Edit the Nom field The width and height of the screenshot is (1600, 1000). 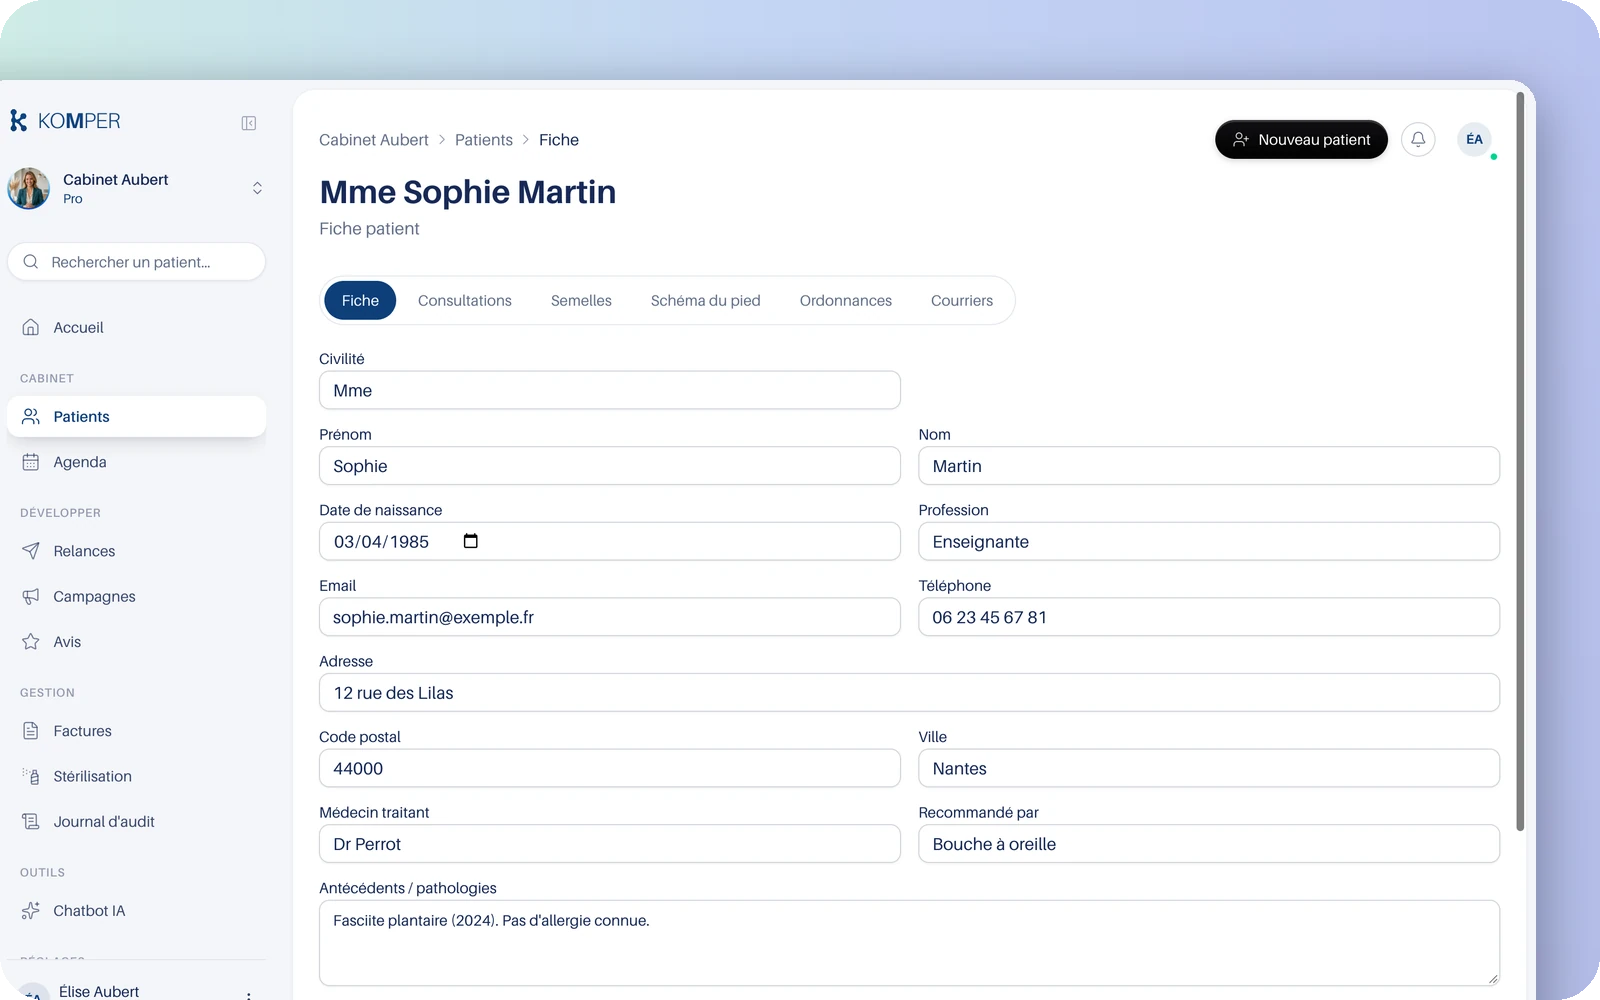tap(1209, 466)
